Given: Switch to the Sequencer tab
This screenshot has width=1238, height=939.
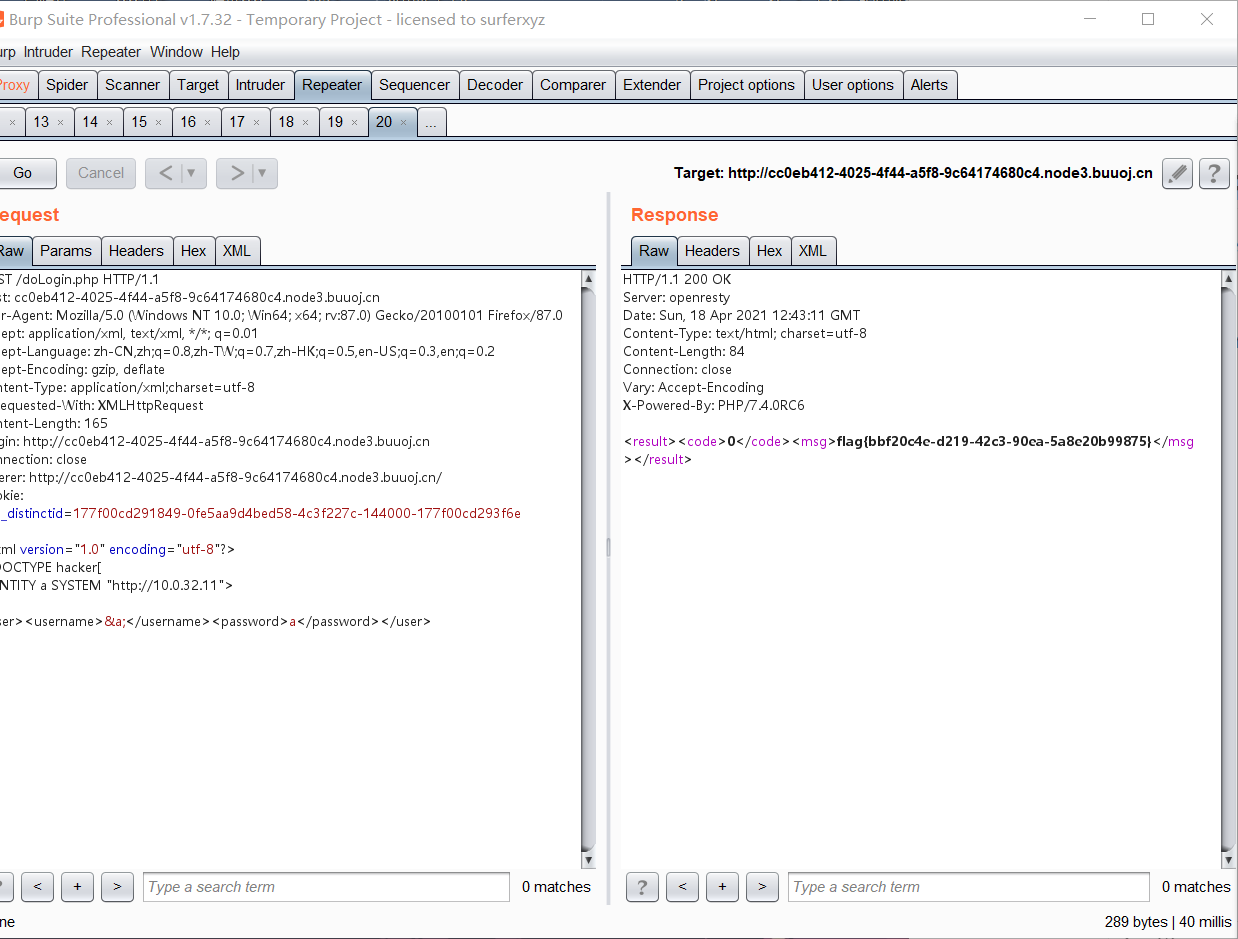Looking at the screenshot, I should pos(415,85).
